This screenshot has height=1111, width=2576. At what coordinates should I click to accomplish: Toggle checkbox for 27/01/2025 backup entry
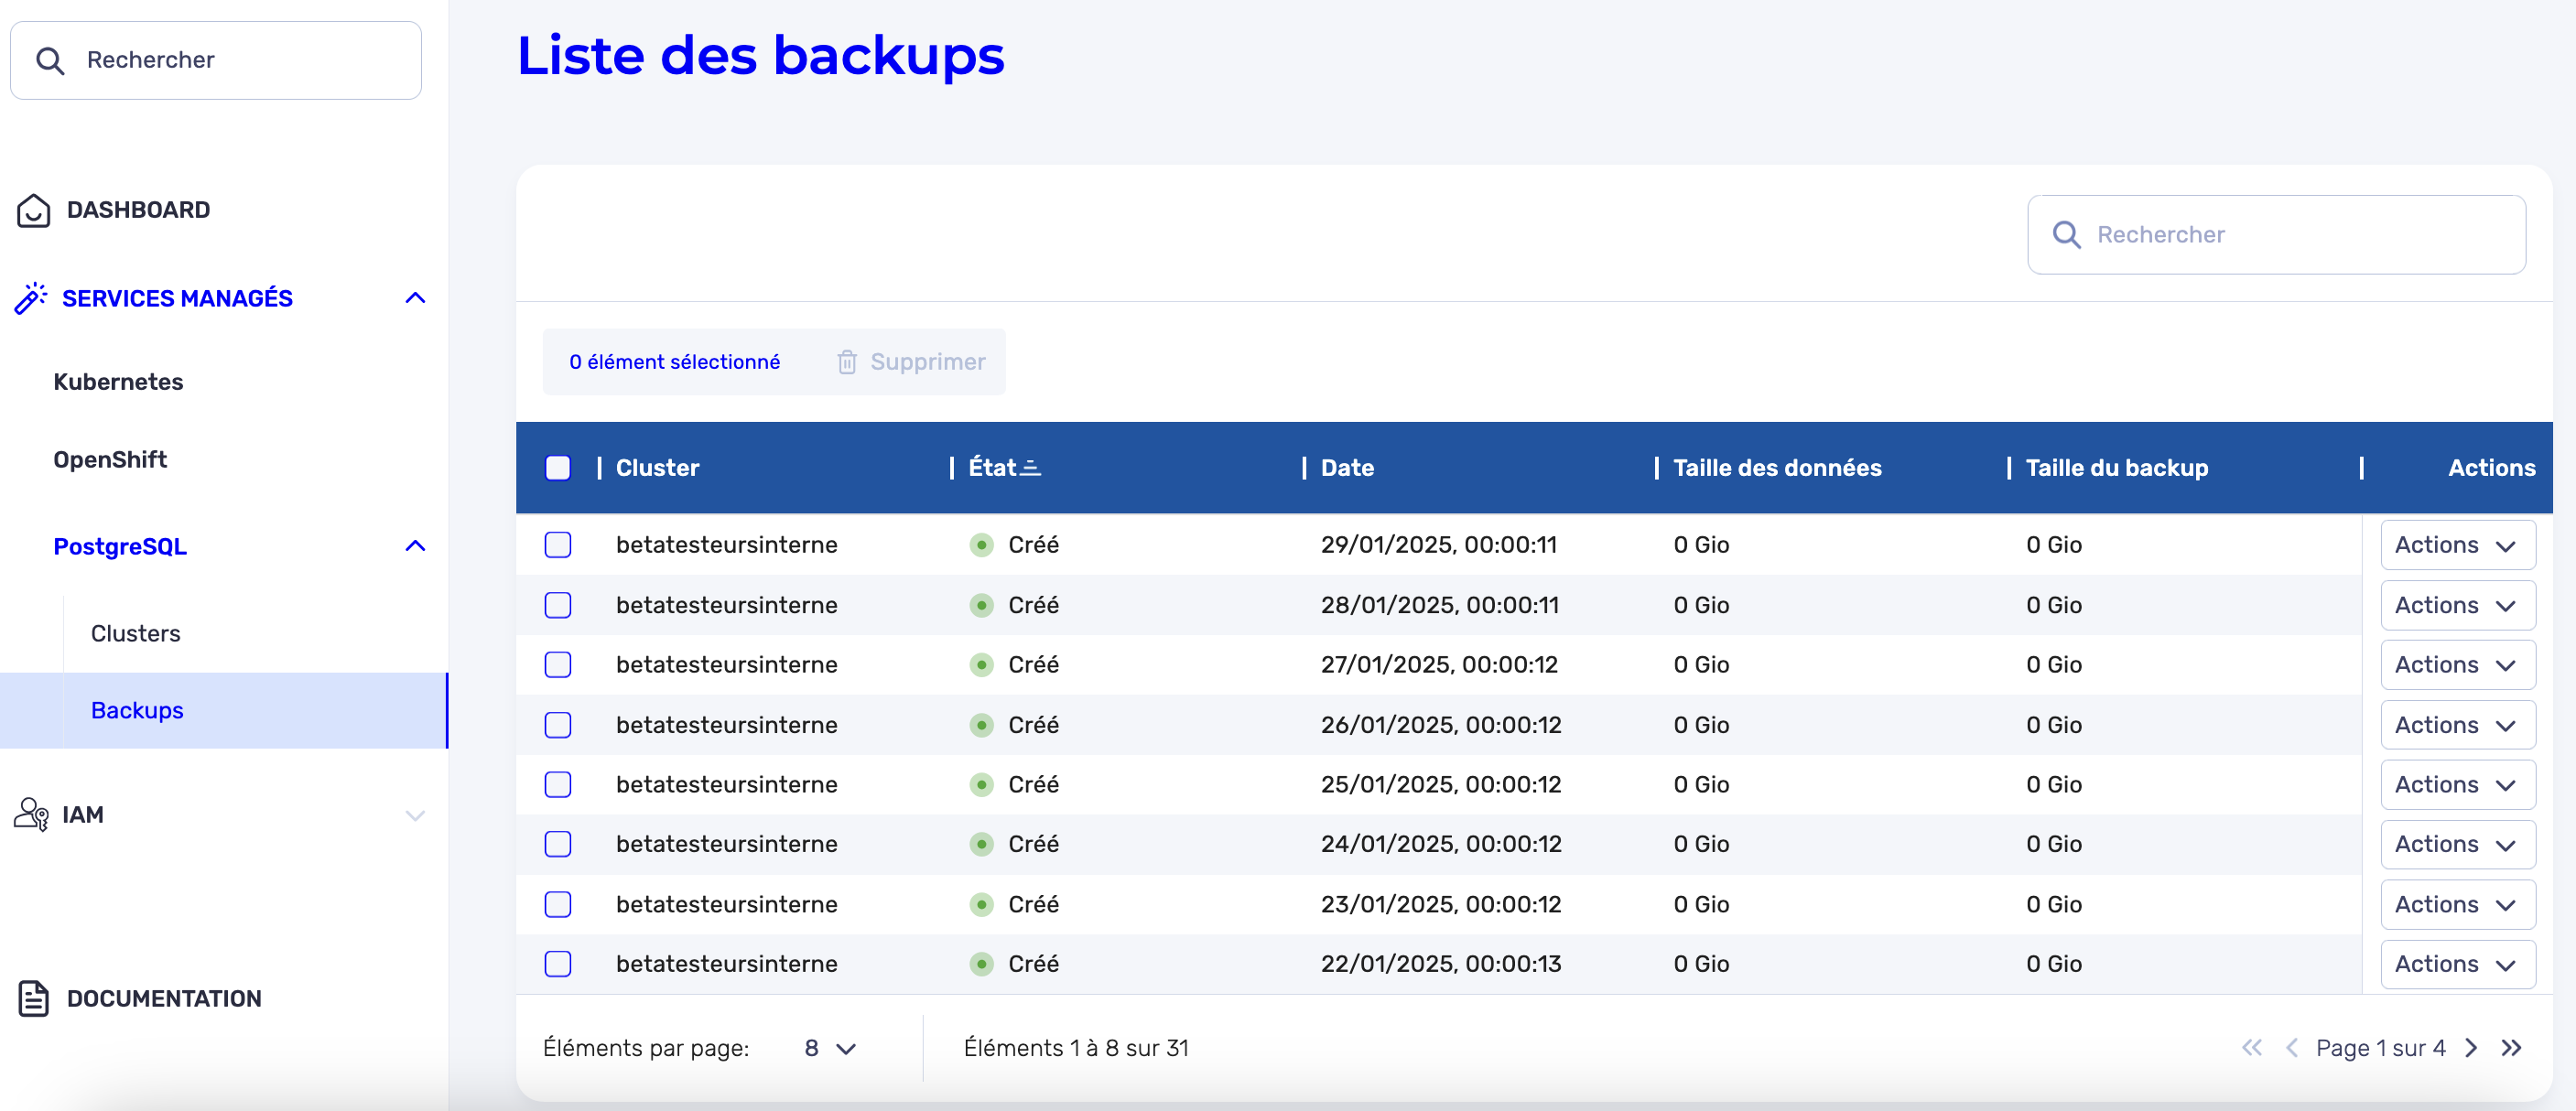click(557, 665)
